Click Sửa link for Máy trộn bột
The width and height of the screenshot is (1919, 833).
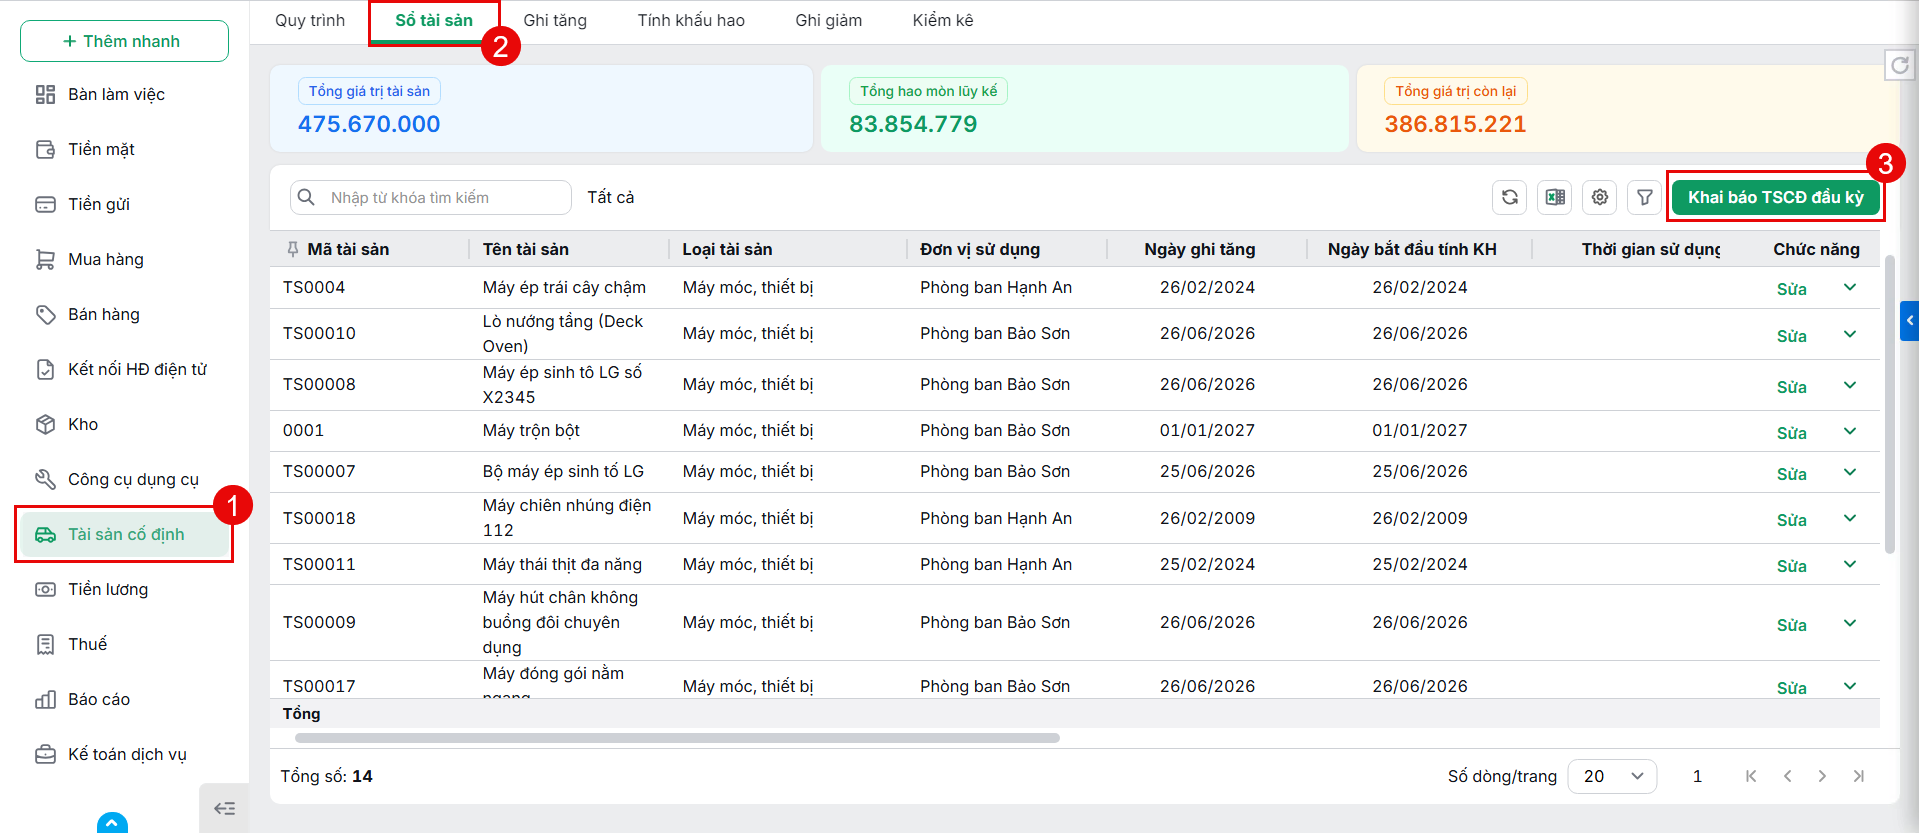point(1791,433)
